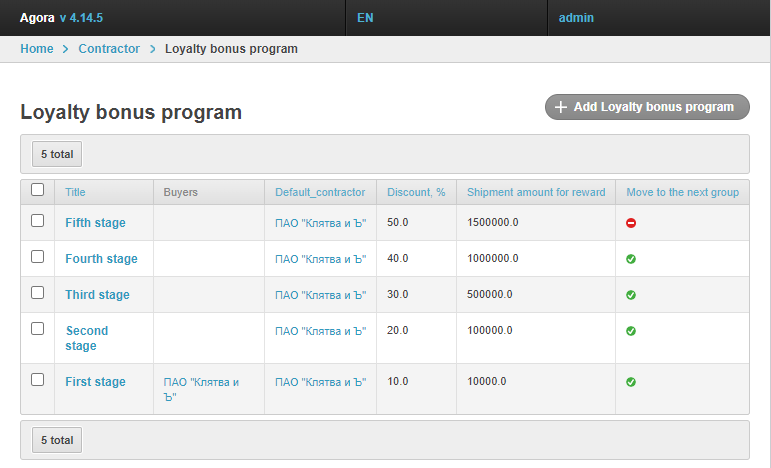The height and width of the screenshot is (468, 771).
Task: Click the green check icon for Third stage
Action: 631,295
